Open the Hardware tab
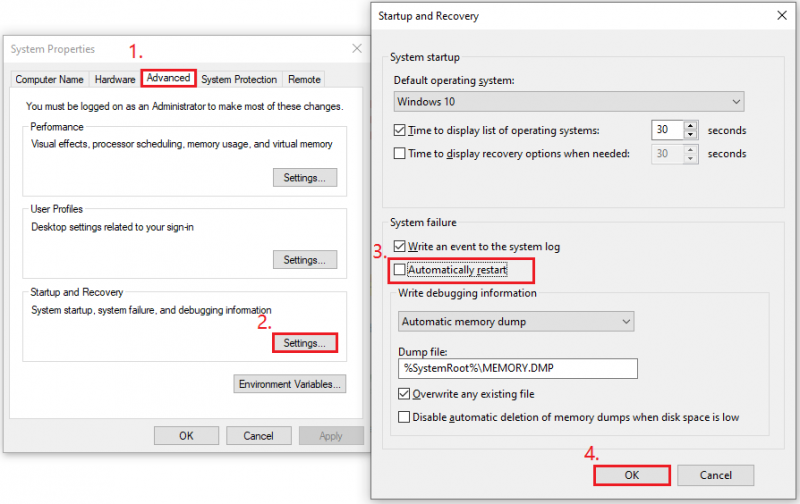This screenshot has width=800, height=504. [x=115, y=80]
